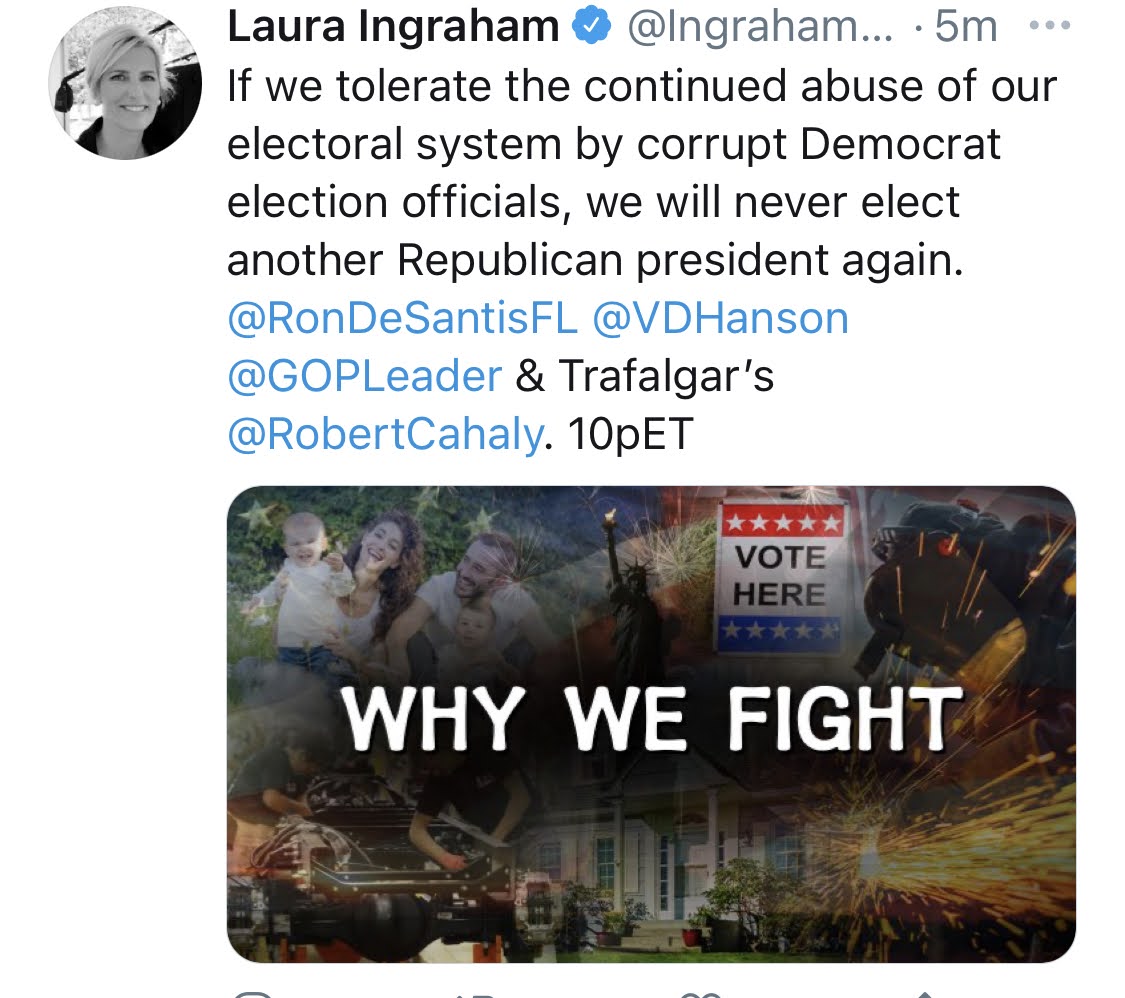Expand the WHY WE FIGHT image

[x=651, y=724]
